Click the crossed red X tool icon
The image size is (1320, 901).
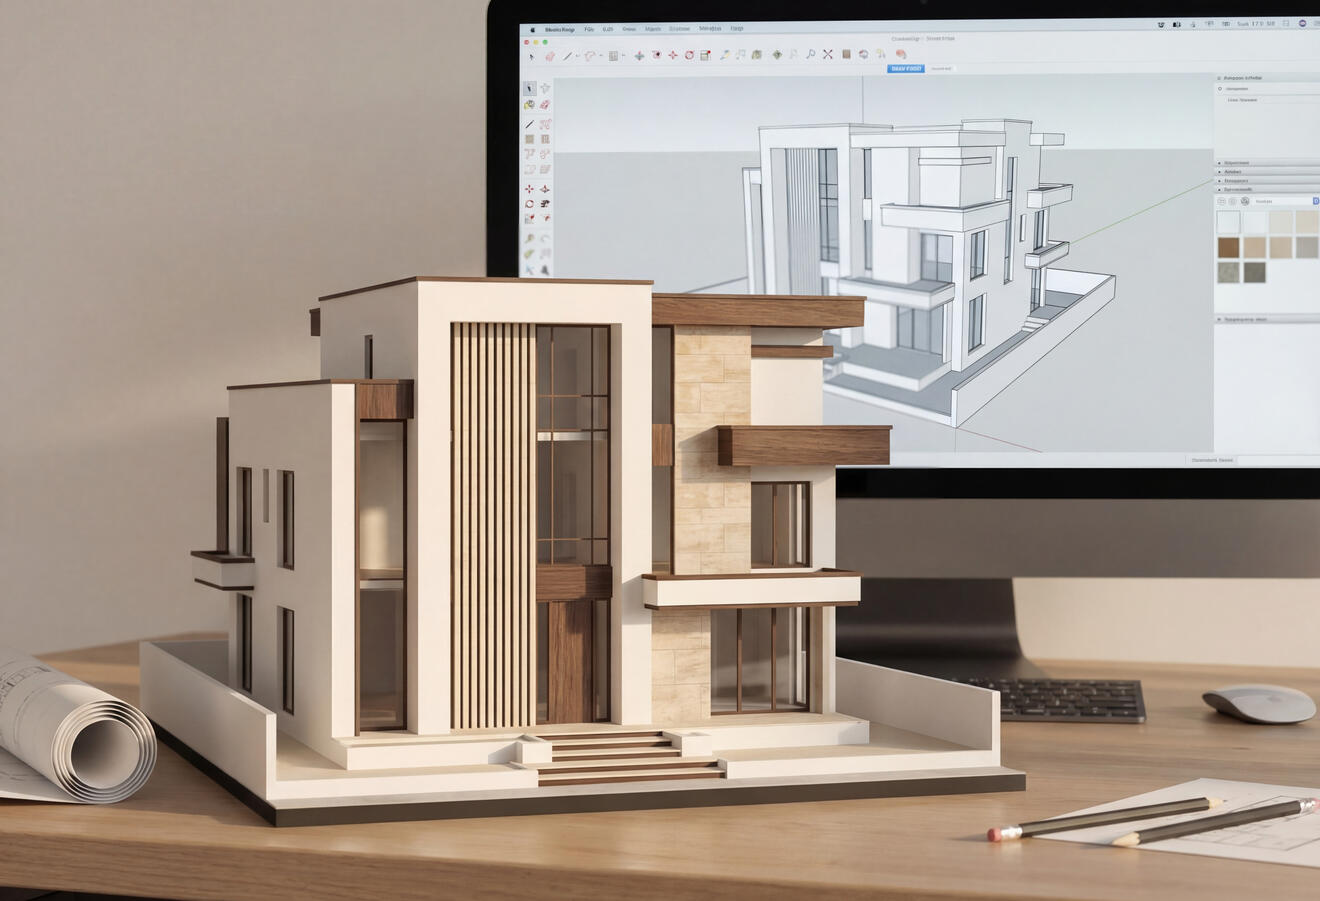coord(828,55)
